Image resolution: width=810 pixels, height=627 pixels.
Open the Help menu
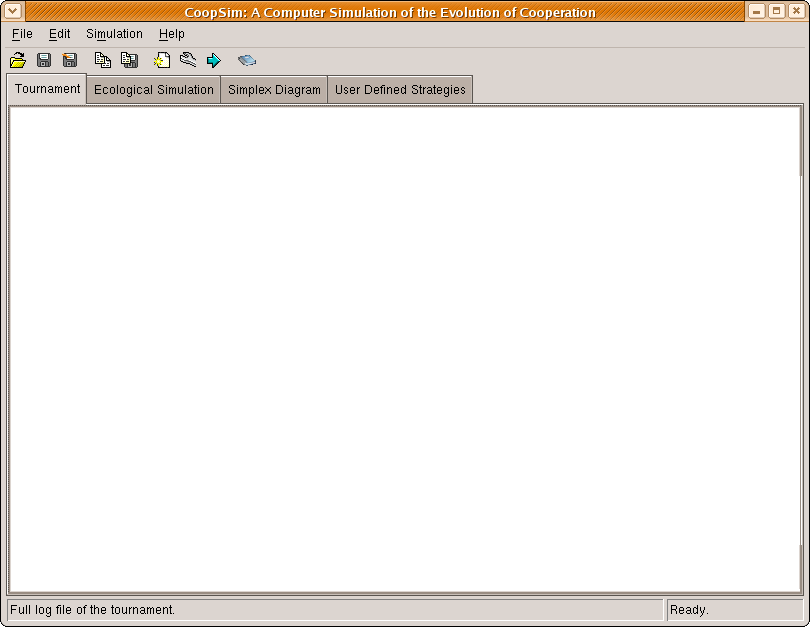[171, 34]
